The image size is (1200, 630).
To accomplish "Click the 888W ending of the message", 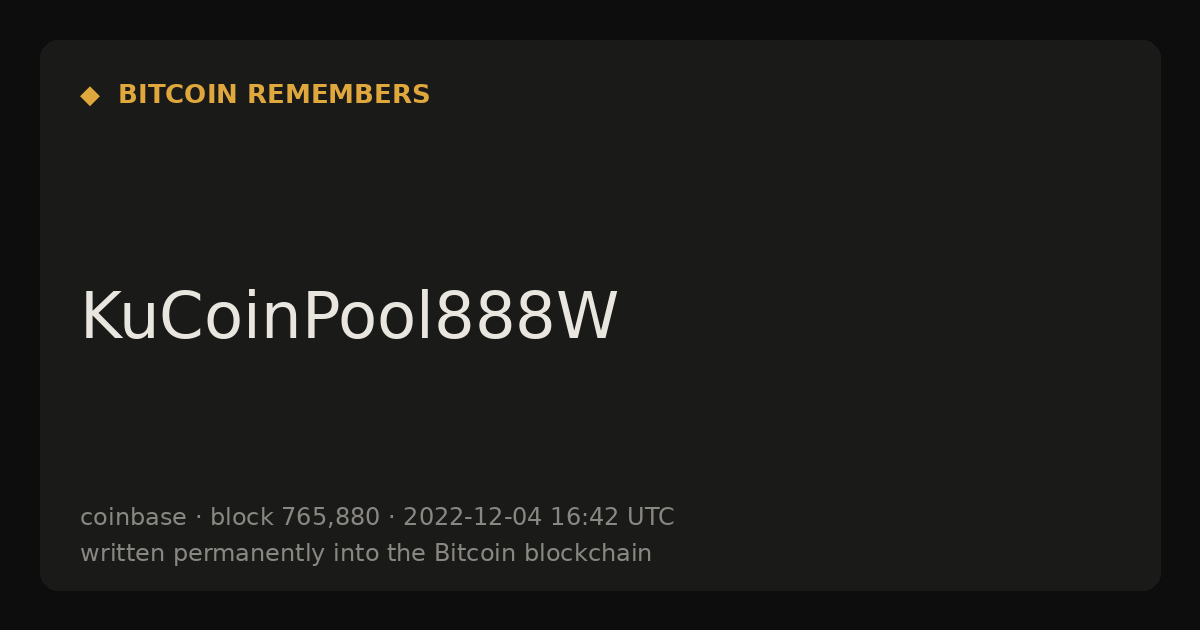I will point(527,317).
